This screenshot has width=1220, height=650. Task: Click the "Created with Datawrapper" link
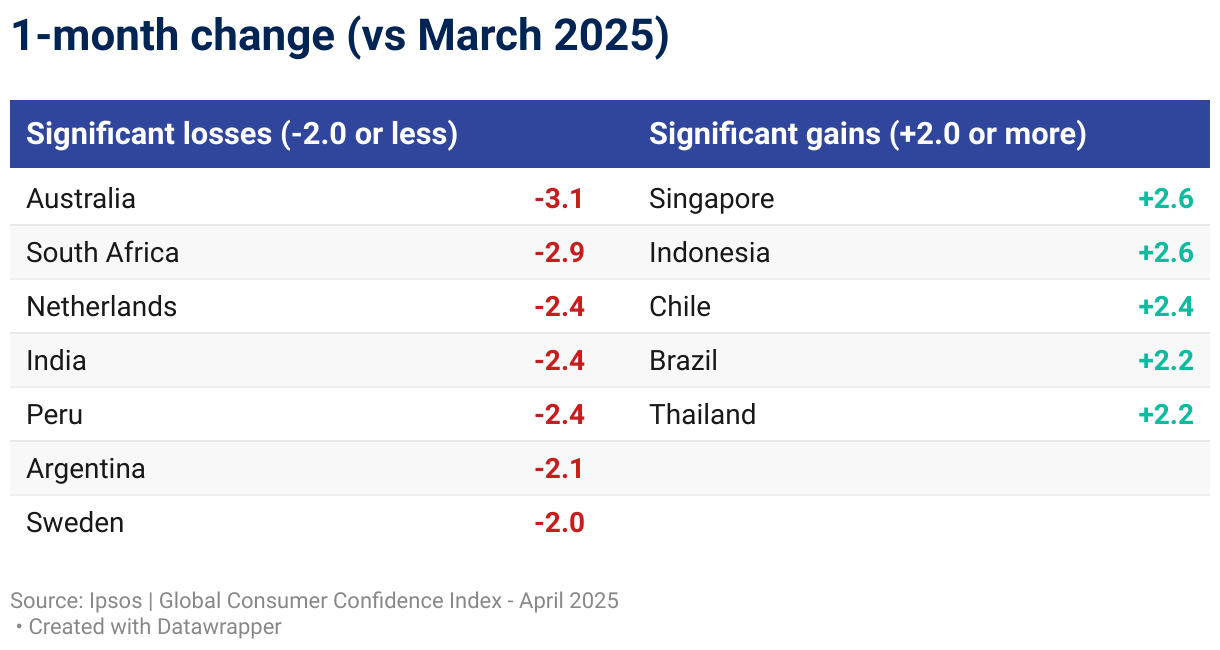tap(155, 627)
